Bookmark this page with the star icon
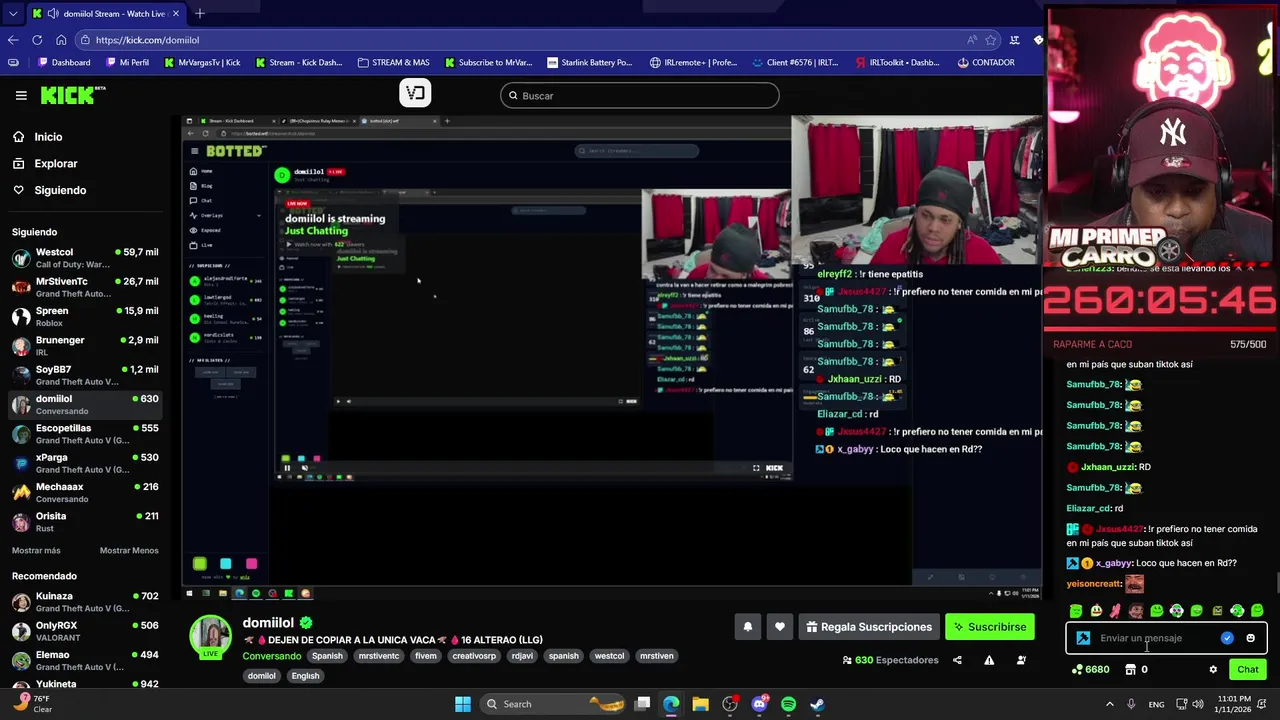 pyautogui.click(x=991, y=40)
